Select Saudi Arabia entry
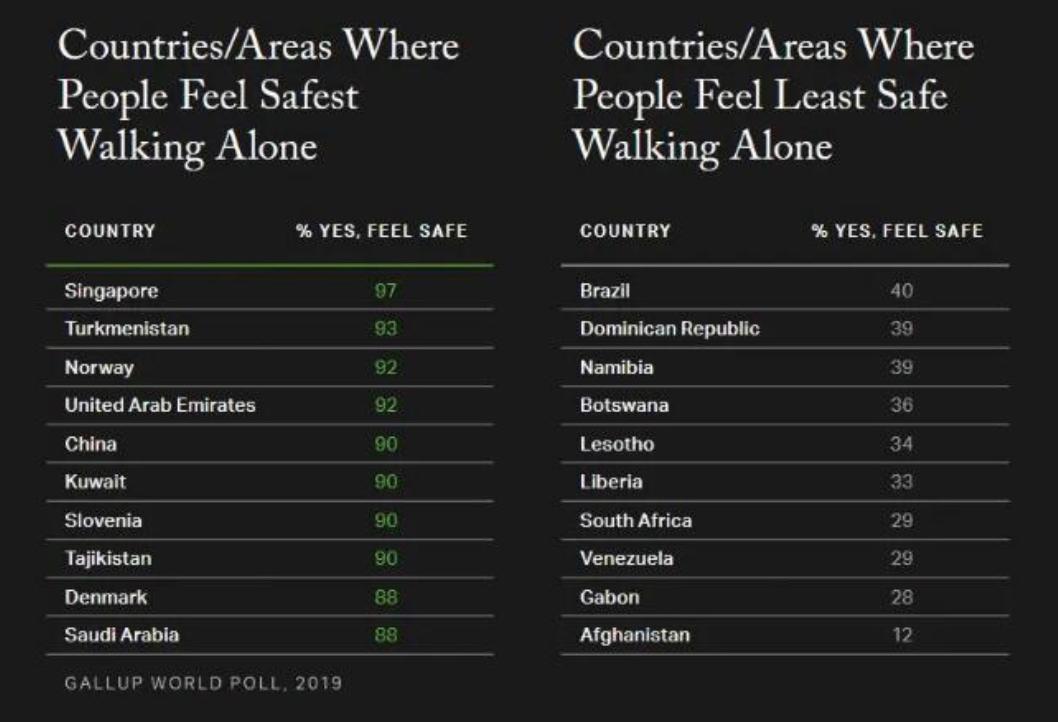Viewport: 1058px width, 722px height. (121, 635)
